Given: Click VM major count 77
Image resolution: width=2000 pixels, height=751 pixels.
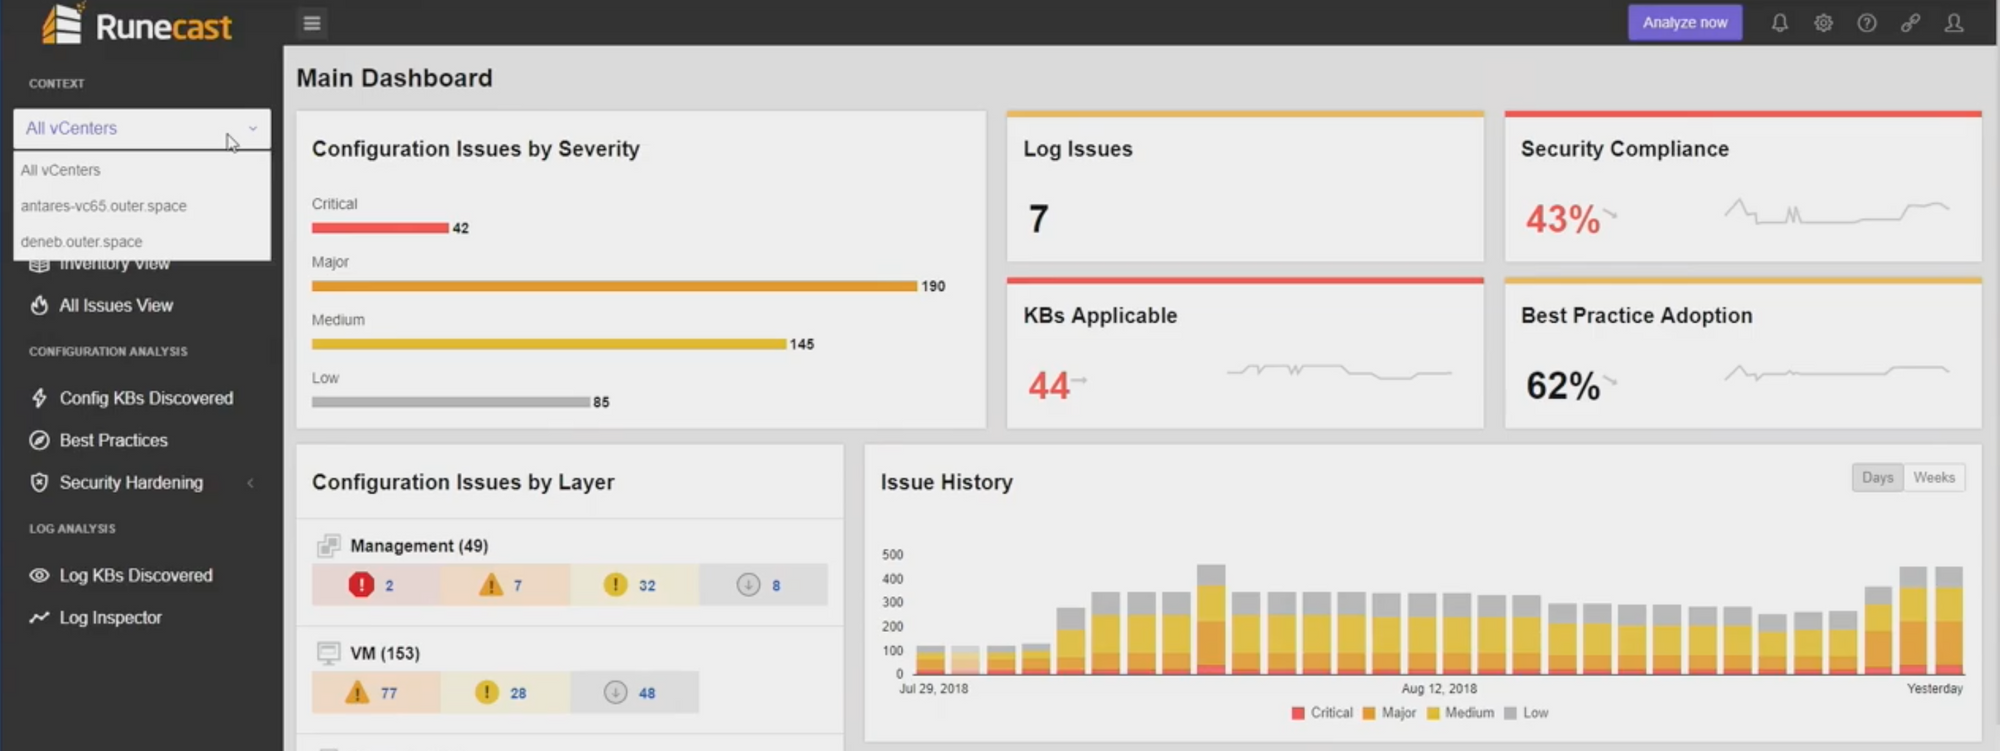Looking at the screenshot, I should 389,692.
